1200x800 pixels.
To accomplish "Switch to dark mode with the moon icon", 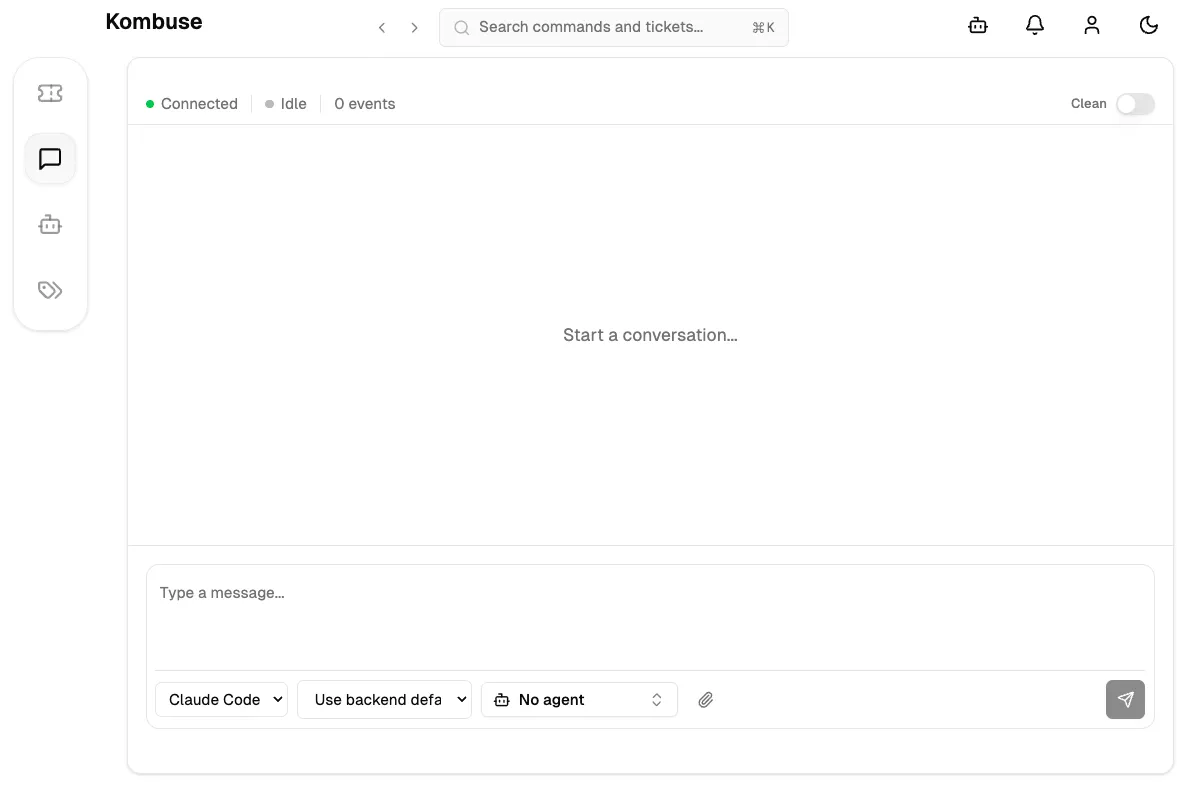I will point(1149,25).
